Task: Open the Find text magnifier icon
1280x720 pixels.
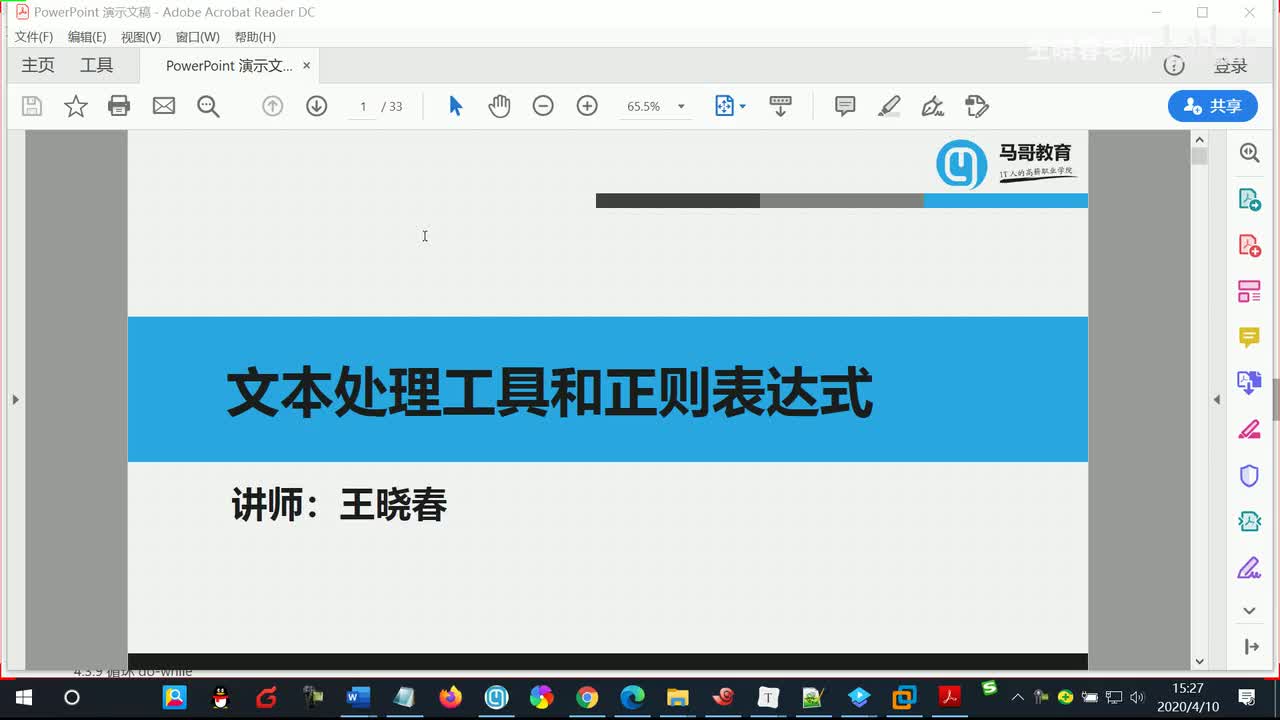Action: click(208, 106)
